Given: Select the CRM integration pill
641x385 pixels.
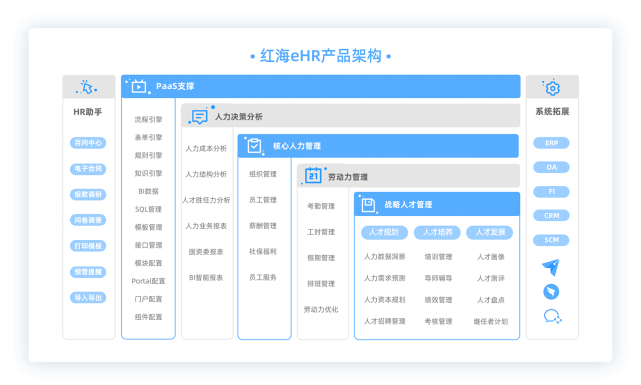Looking at the screenshot, I should 551,215.
